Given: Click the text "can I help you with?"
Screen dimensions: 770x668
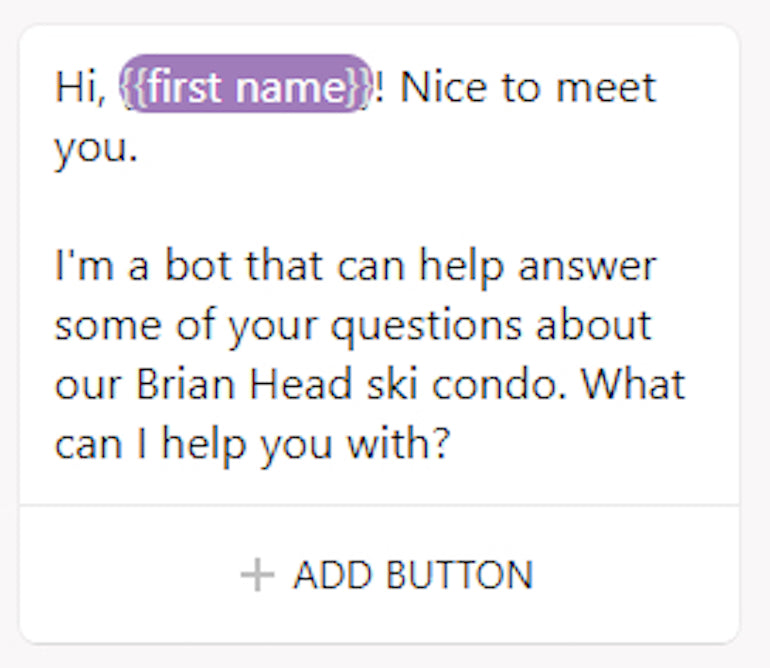Looking at the screenshot, I should pyautogui.click(x=249, y=444).
